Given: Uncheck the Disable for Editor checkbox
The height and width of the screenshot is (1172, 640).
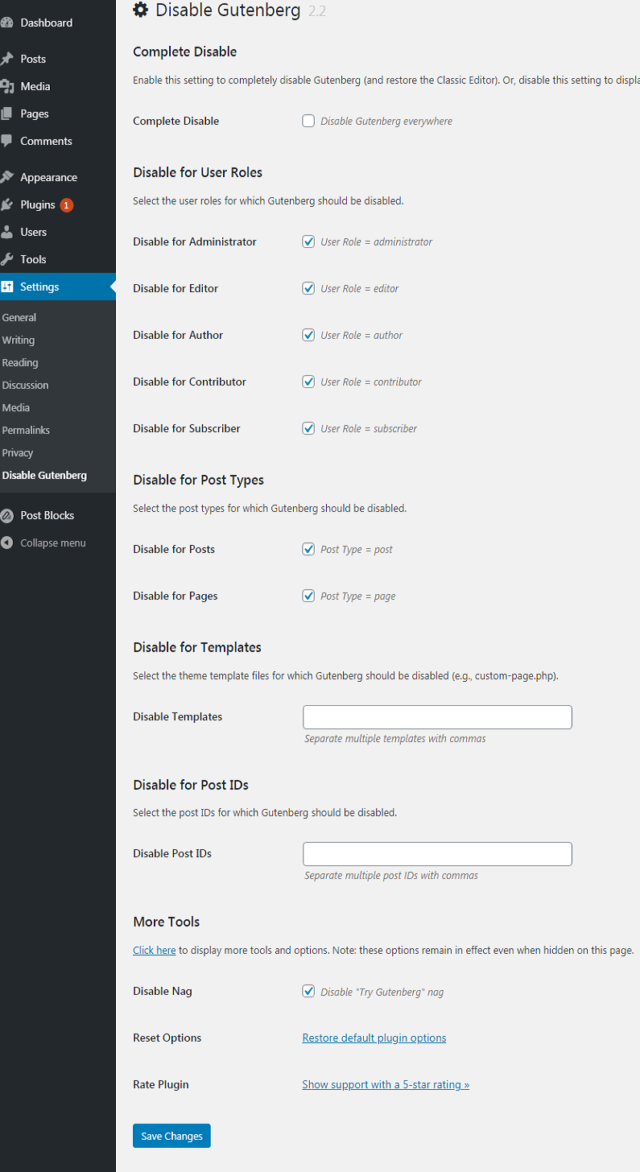Looking at the screenshot, I should click(308, 288).
